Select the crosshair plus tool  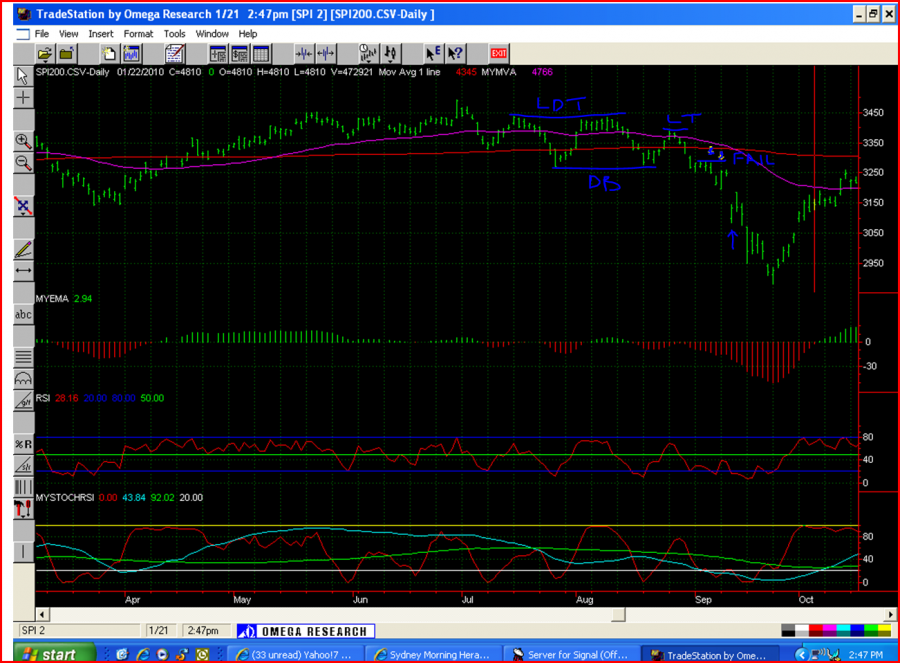[x=23, y=98]
